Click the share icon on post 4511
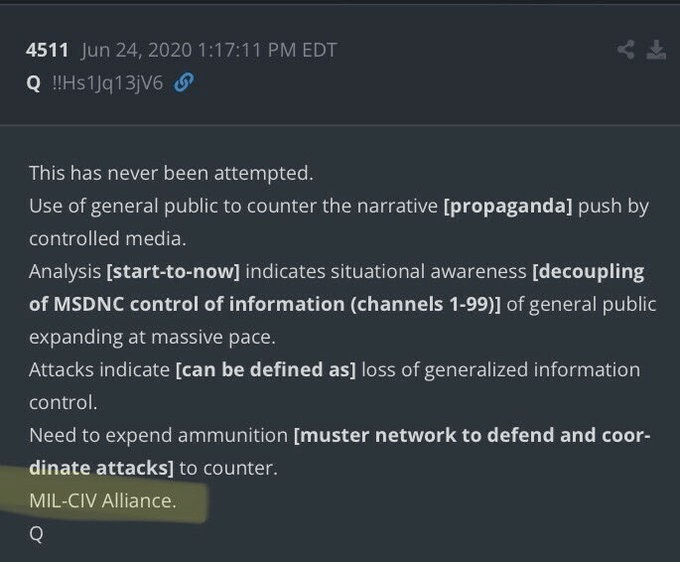The height and width of the screenshot is (562, 680). click(x=627, y=50)
